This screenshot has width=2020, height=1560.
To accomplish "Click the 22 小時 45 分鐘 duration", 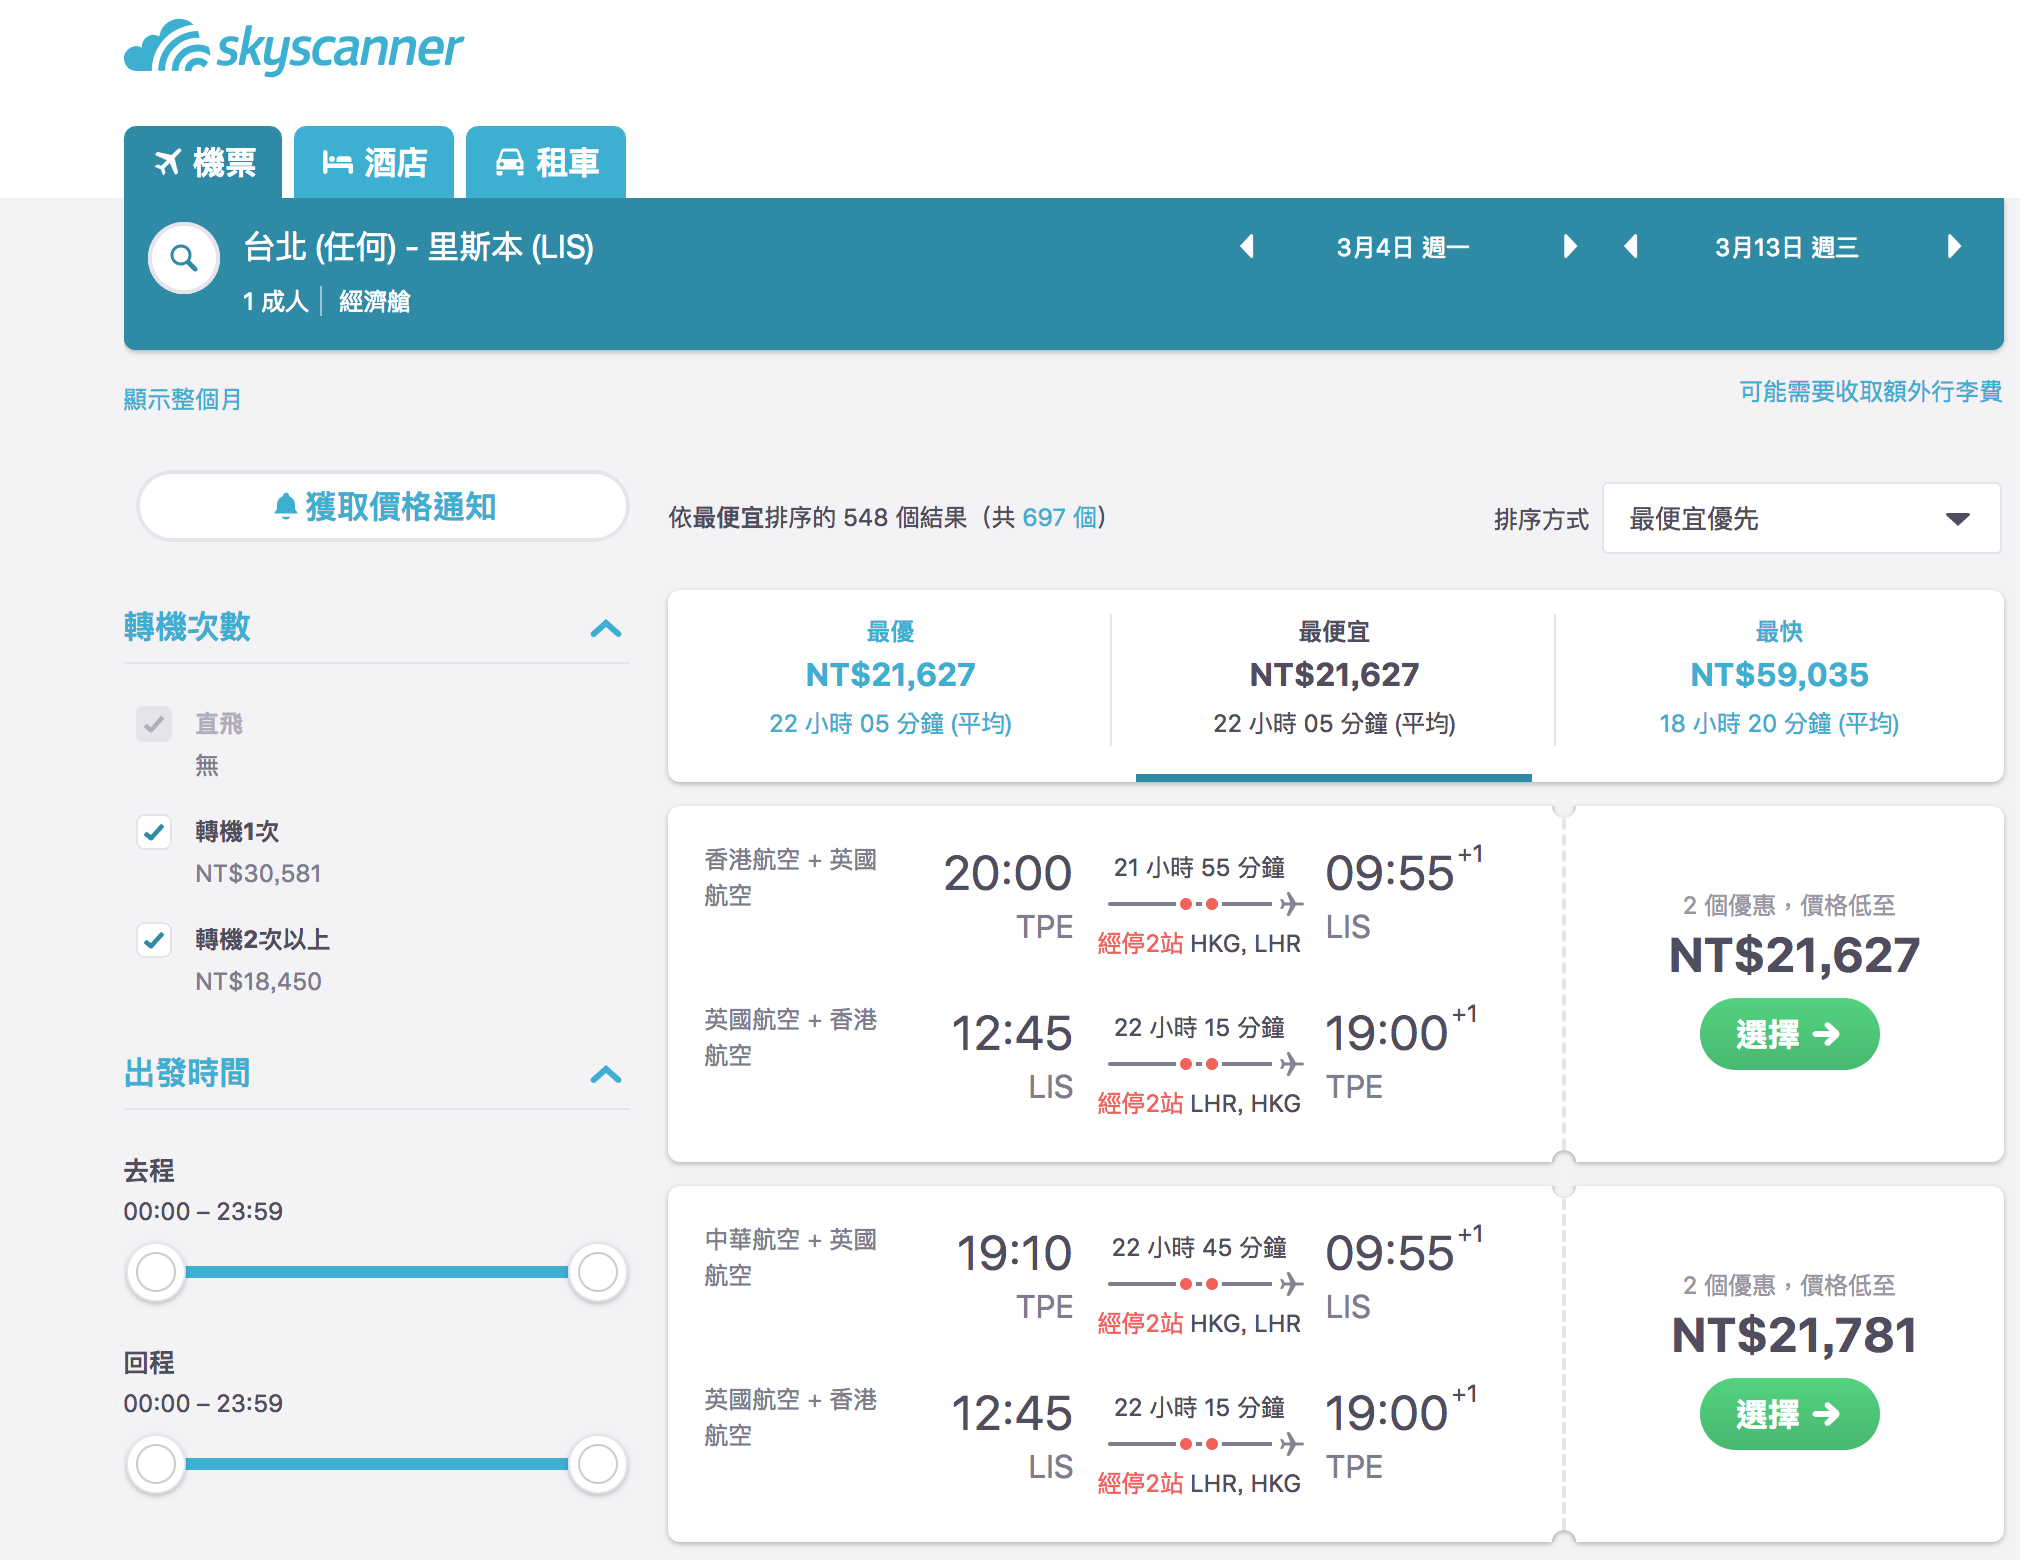I will (x=1199, y=1247).
